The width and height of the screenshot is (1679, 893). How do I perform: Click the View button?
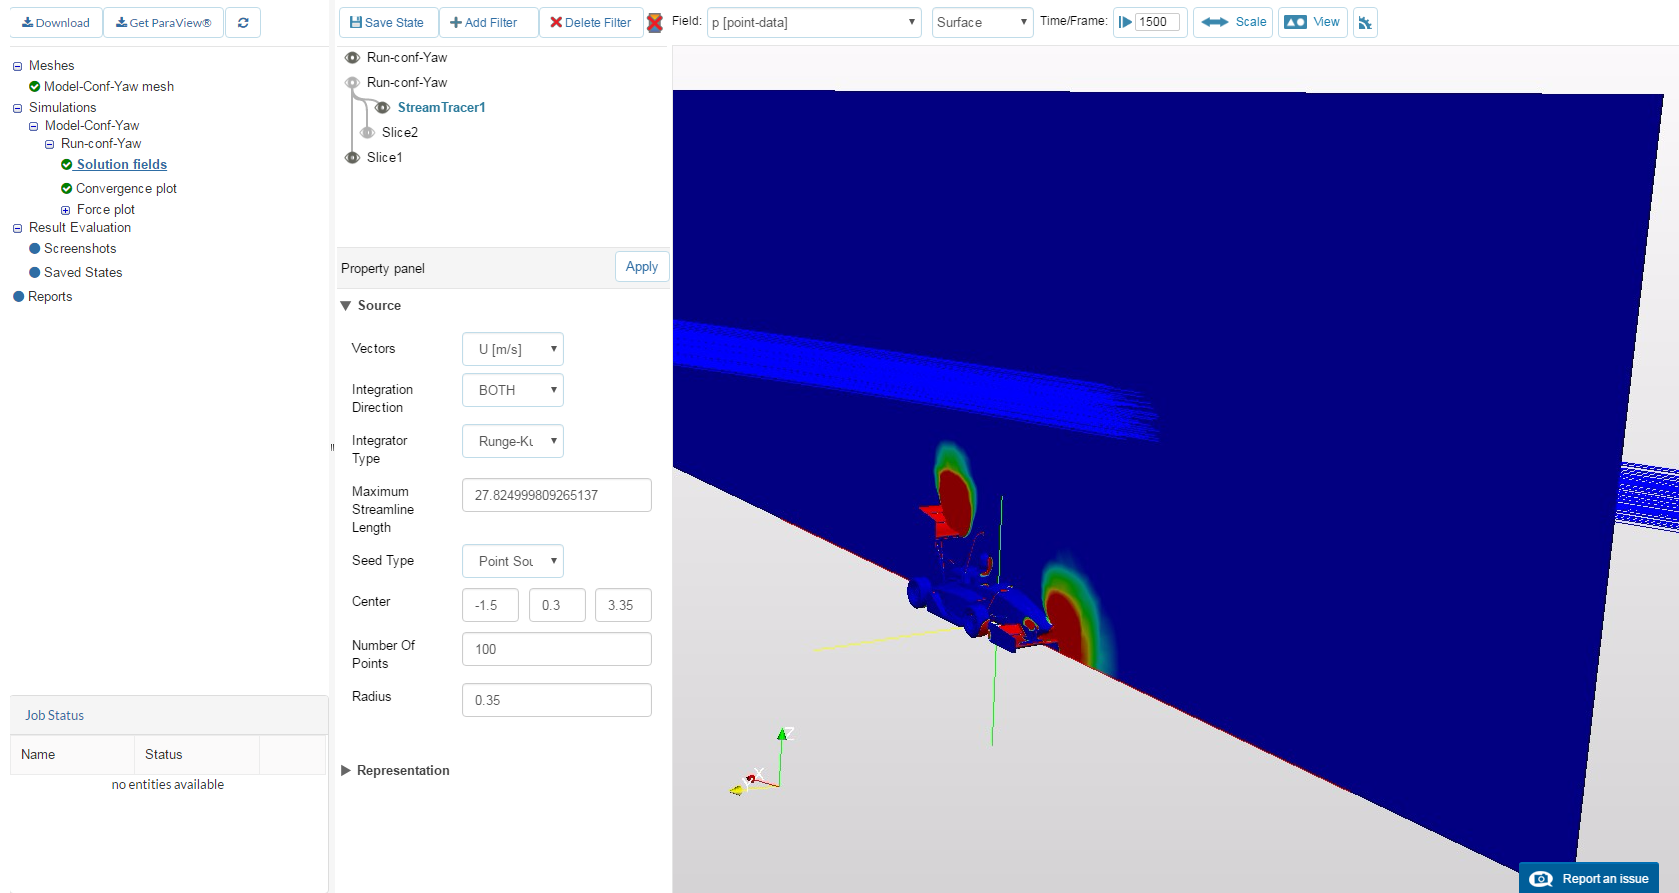pos(1313,22)
